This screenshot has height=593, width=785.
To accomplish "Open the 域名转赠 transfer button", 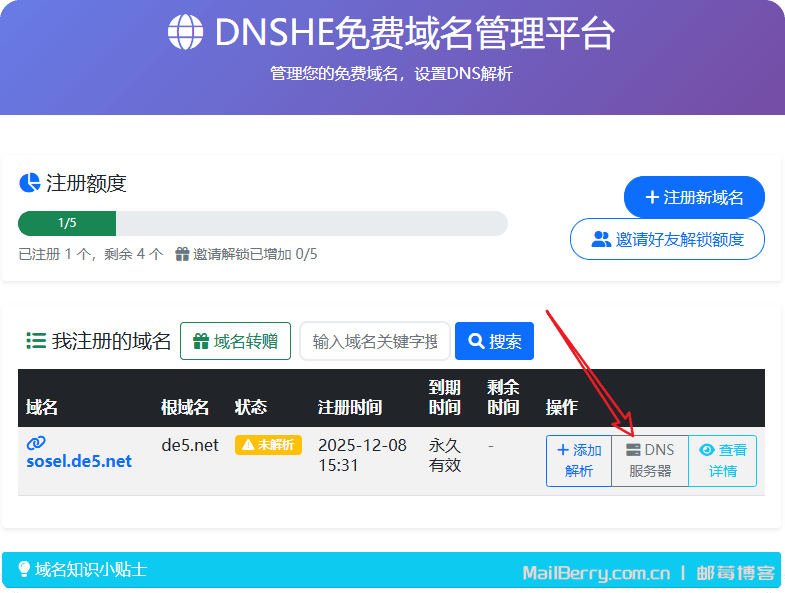I will pos(235,341).
